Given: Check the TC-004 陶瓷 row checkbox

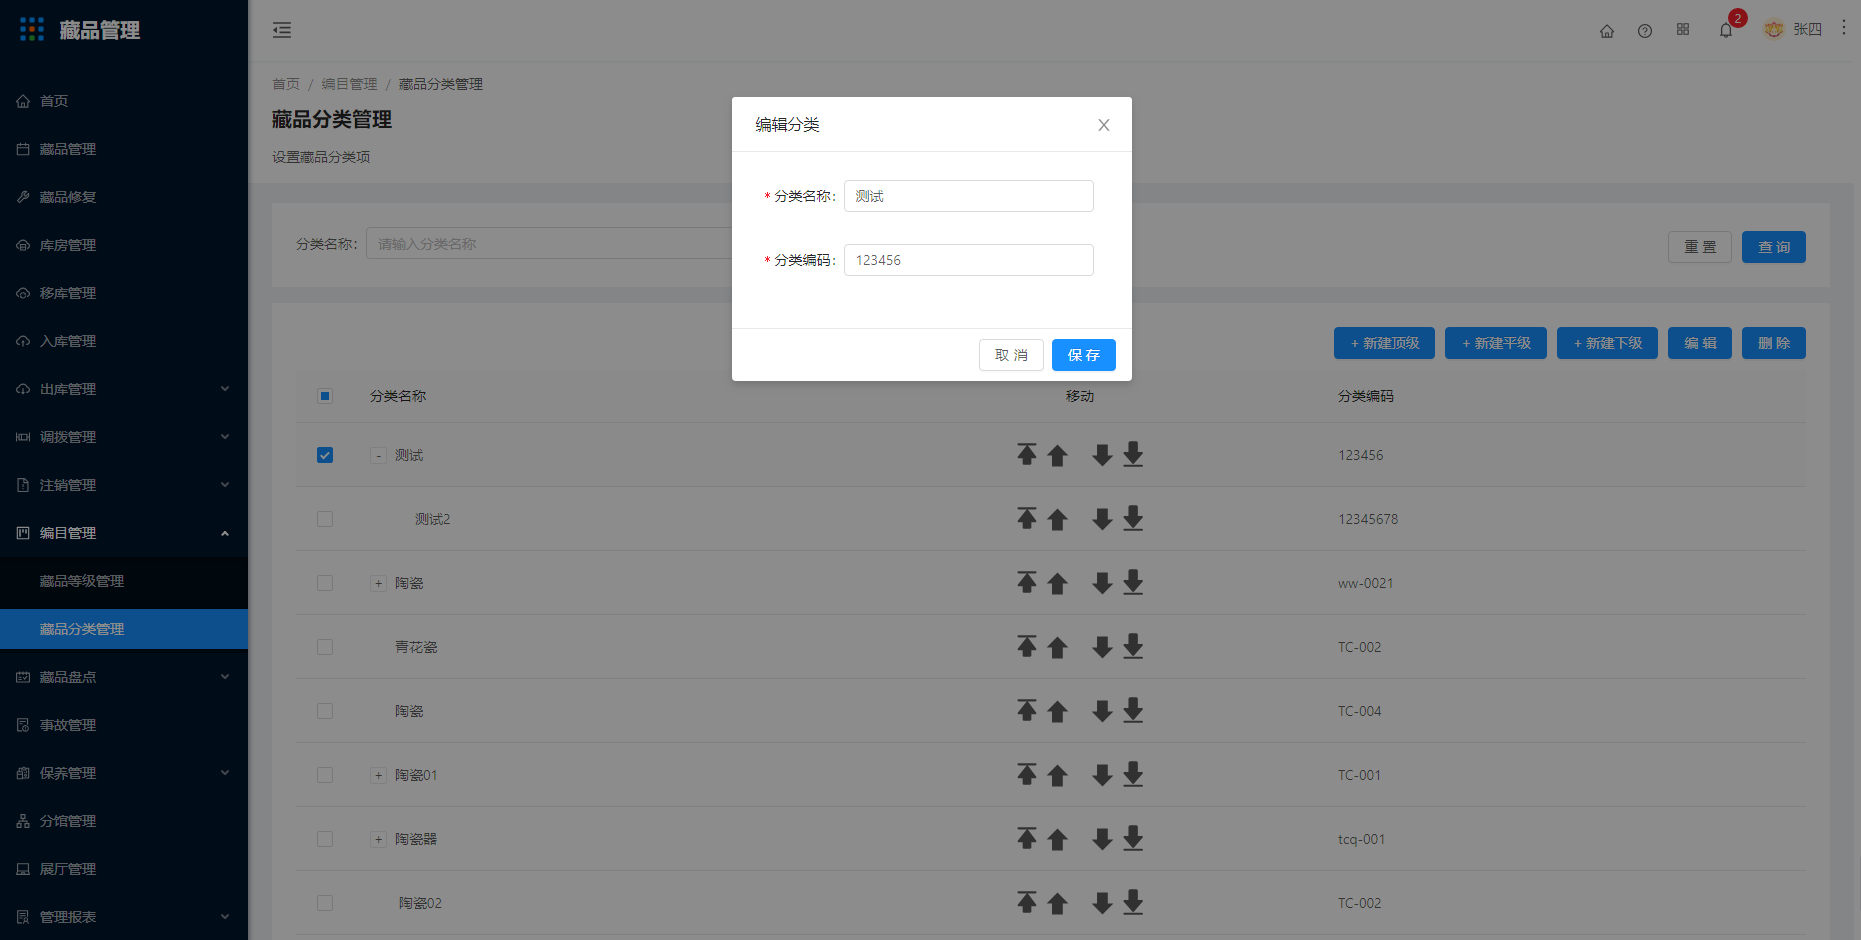Looking at the screenshot, I should coord(325,711).
